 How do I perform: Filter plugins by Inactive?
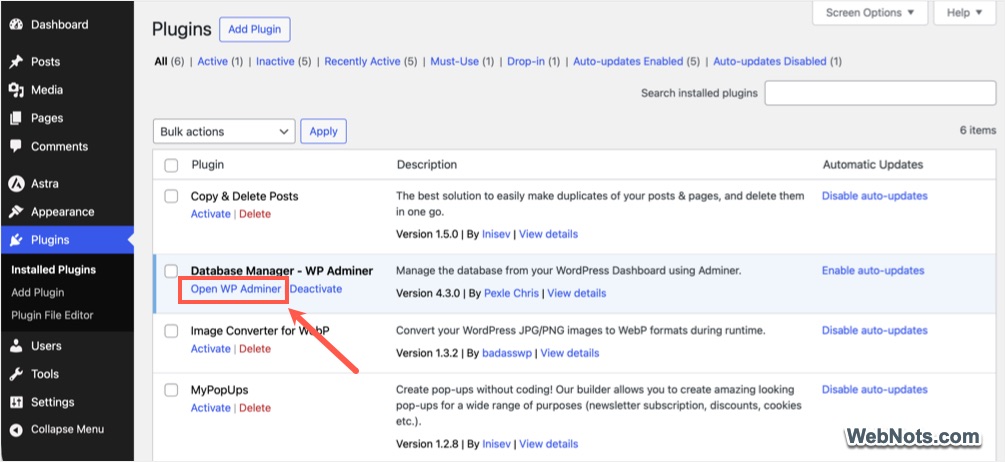[275, 62]
